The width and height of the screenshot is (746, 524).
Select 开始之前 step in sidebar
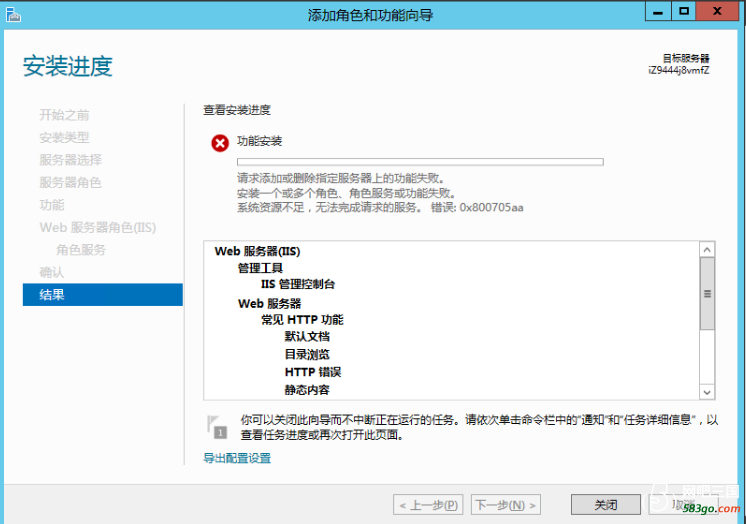click(x=64, y=115)
